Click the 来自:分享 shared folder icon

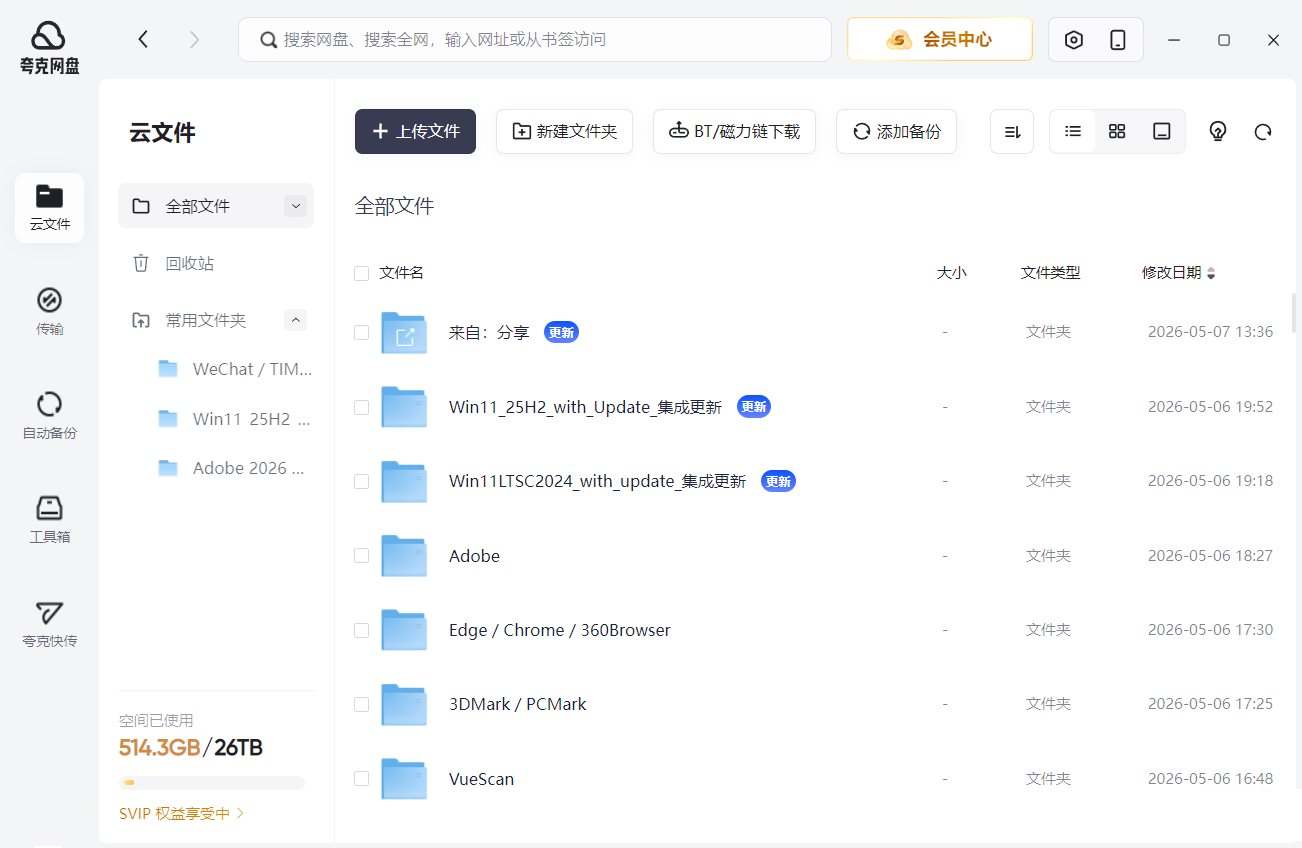(404, 333)
